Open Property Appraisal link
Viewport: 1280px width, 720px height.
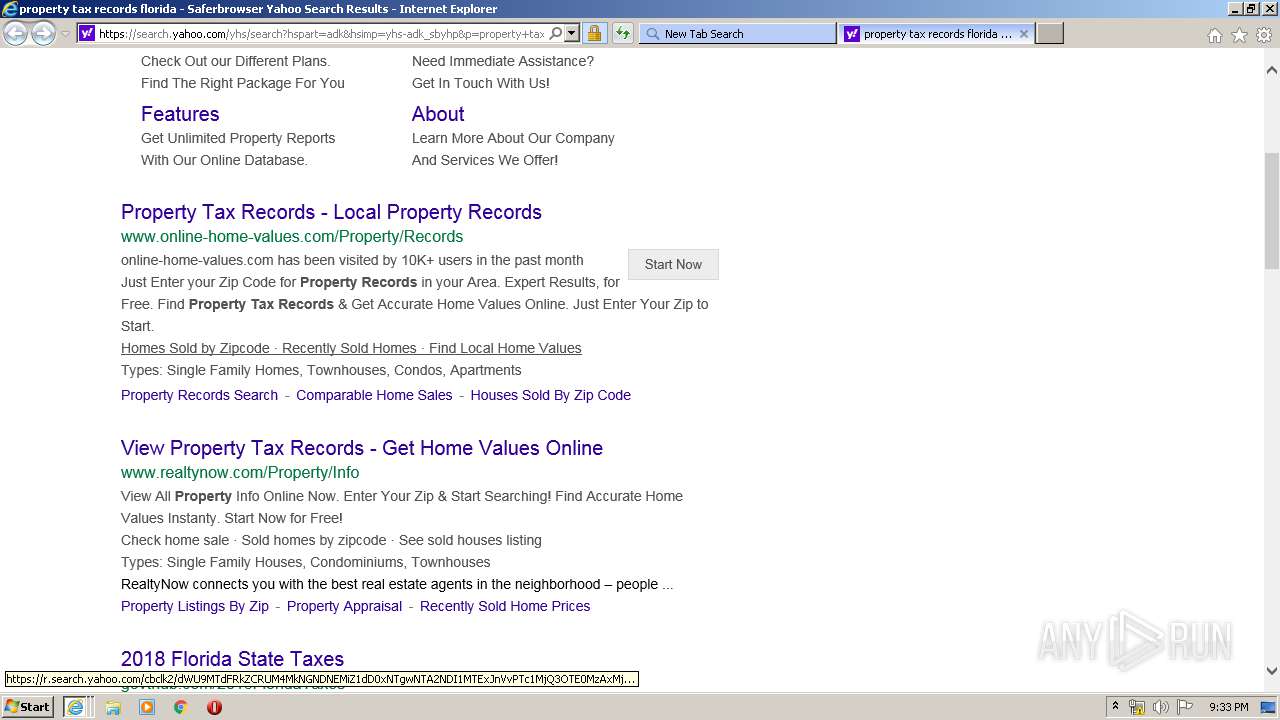point(344,606)
